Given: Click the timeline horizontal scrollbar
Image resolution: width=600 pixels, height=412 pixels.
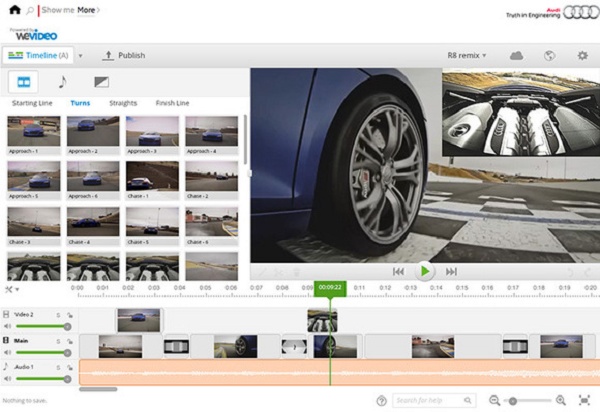Looking at the screenshot, I should 98,389.
